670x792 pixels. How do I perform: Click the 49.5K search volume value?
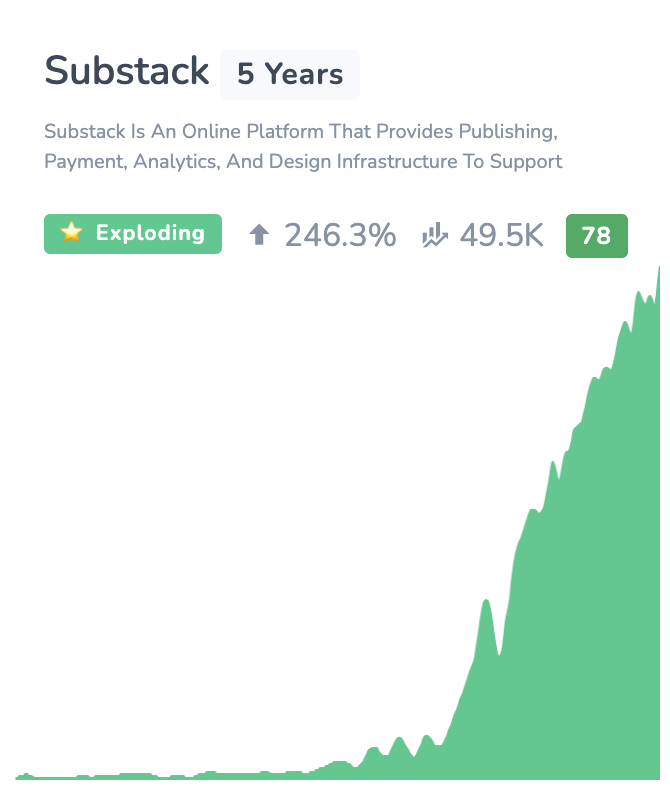[x=501, y=235]
